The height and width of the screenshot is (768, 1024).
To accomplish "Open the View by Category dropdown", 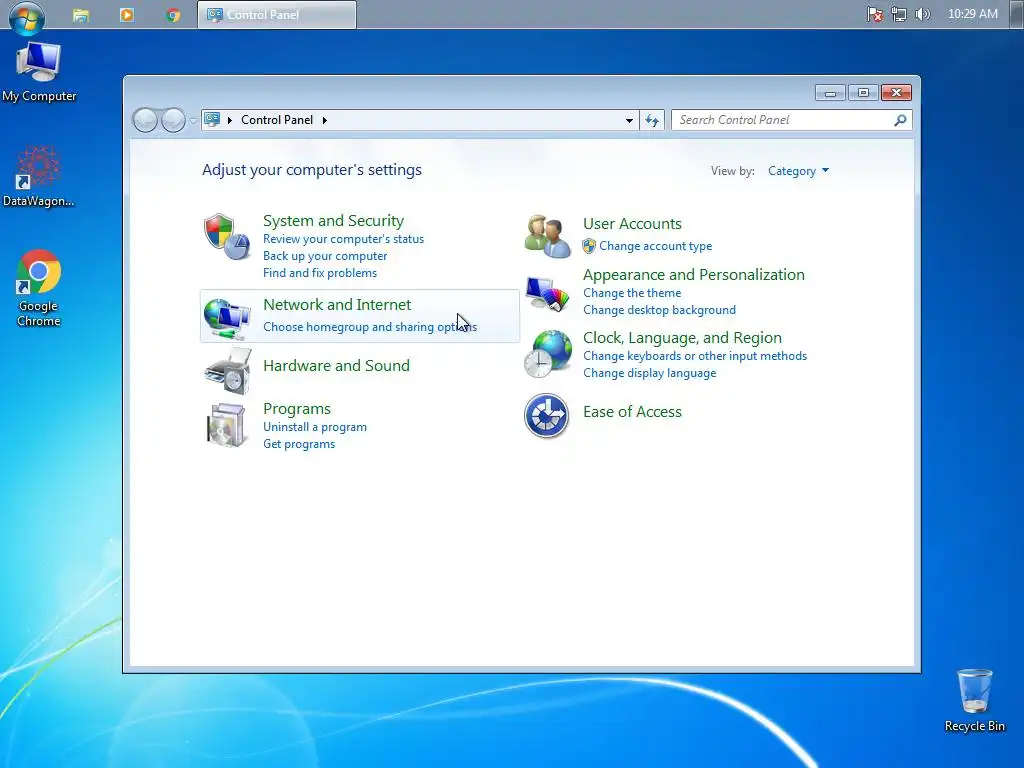I will pyautogui.click(x=798, y=171).
